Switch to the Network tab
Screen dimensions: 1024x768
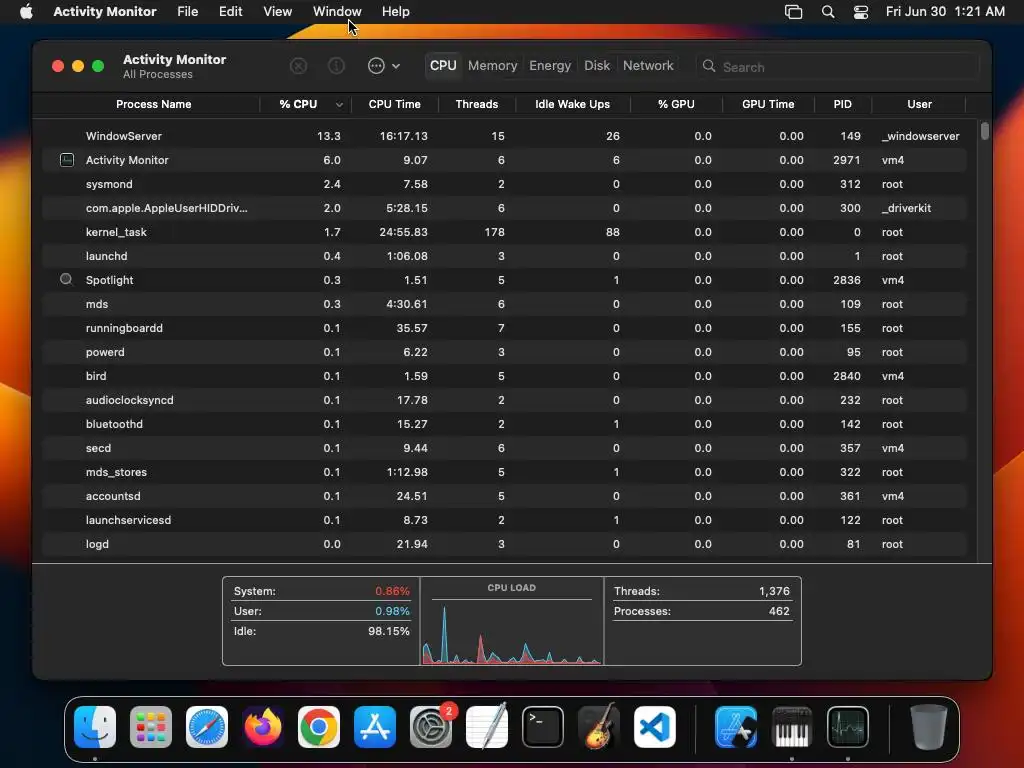tap(648, 65)
